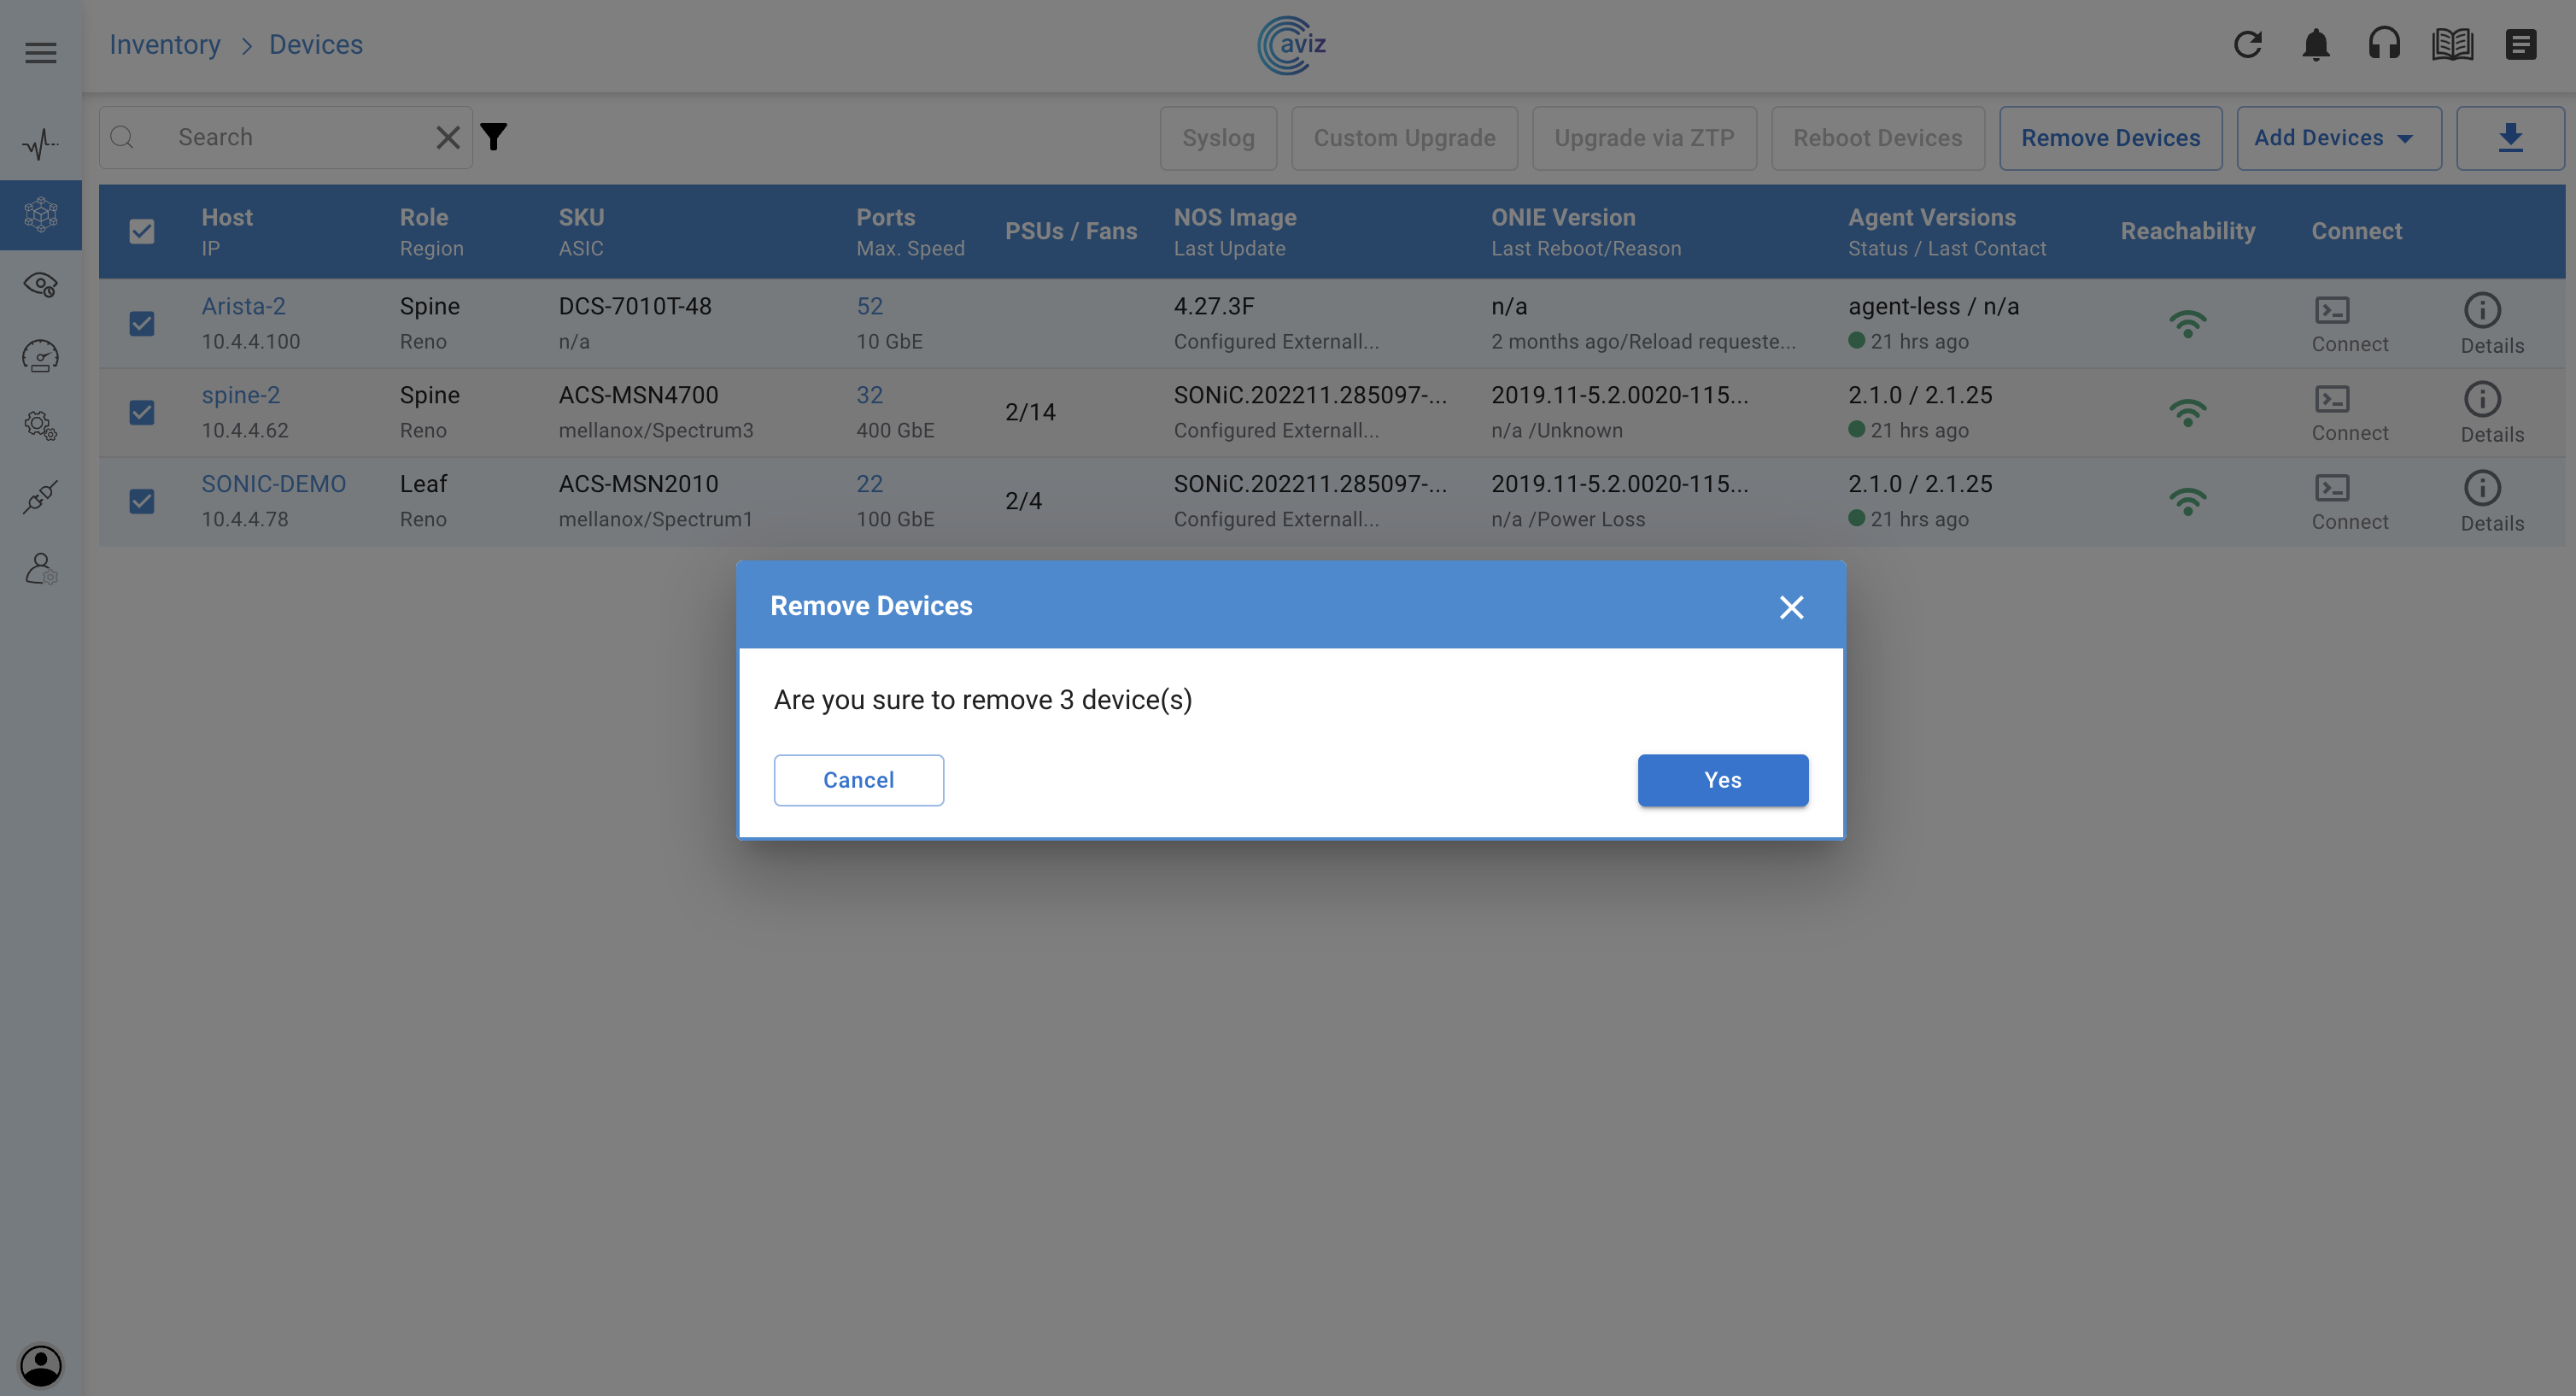
Task: Go to Inventory breadcrumb
Action: tap(165, 45)
